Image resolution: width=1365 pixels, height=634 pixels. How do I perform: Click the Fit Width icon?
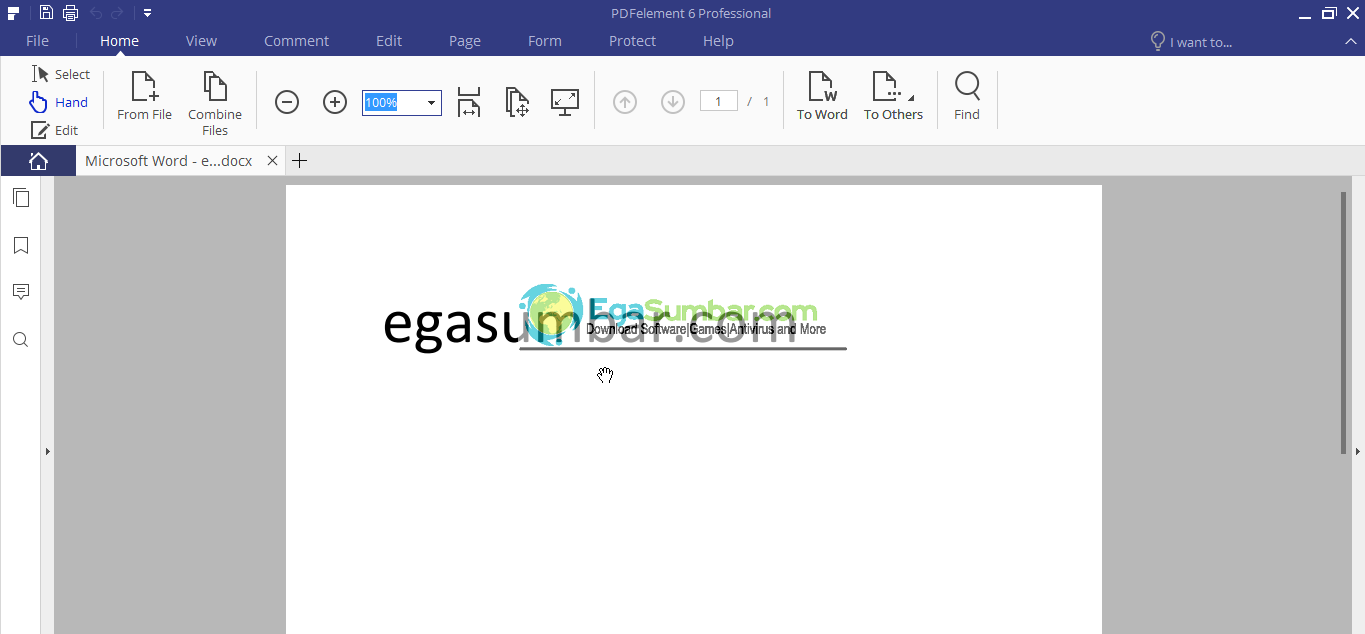469,102
